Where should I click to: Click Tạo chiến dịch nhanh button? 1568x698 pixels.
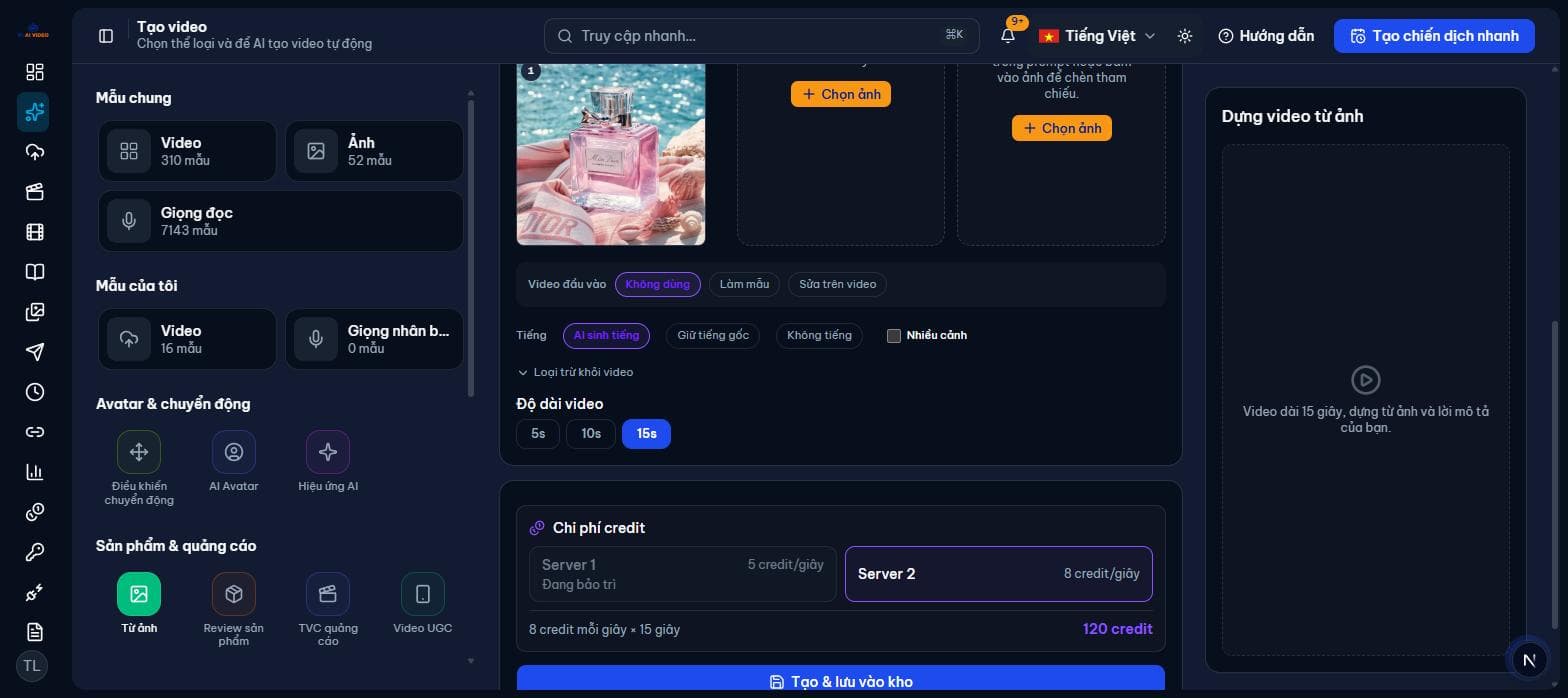point(1434,36)
